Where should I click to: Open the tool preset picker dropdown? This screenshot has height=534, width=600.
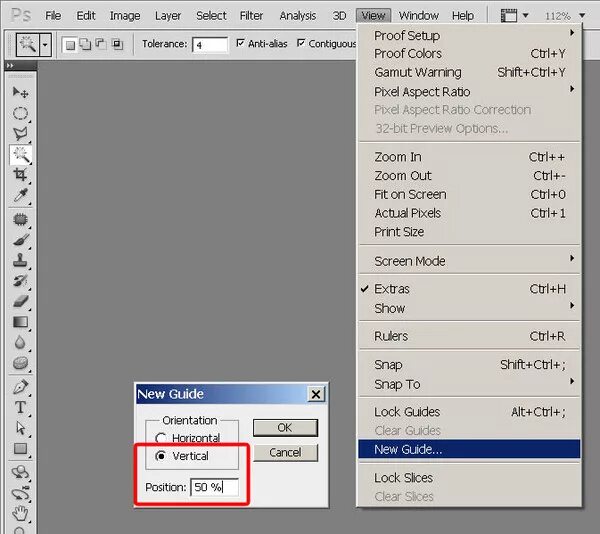click(x=45, y=45)
